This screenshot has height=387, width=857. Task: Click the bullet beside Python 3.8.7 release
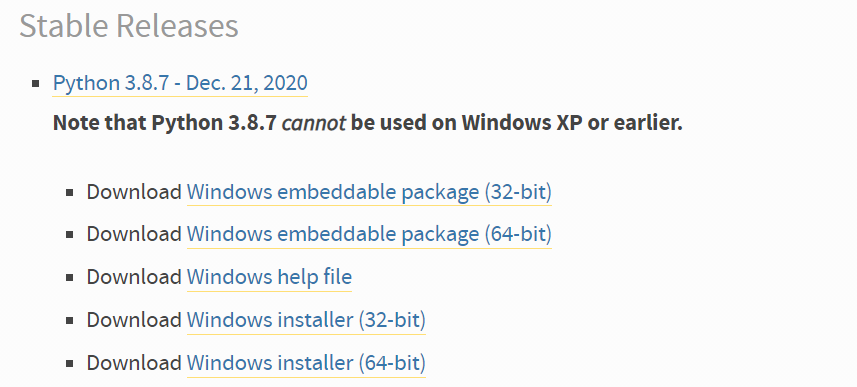[36, 84]
